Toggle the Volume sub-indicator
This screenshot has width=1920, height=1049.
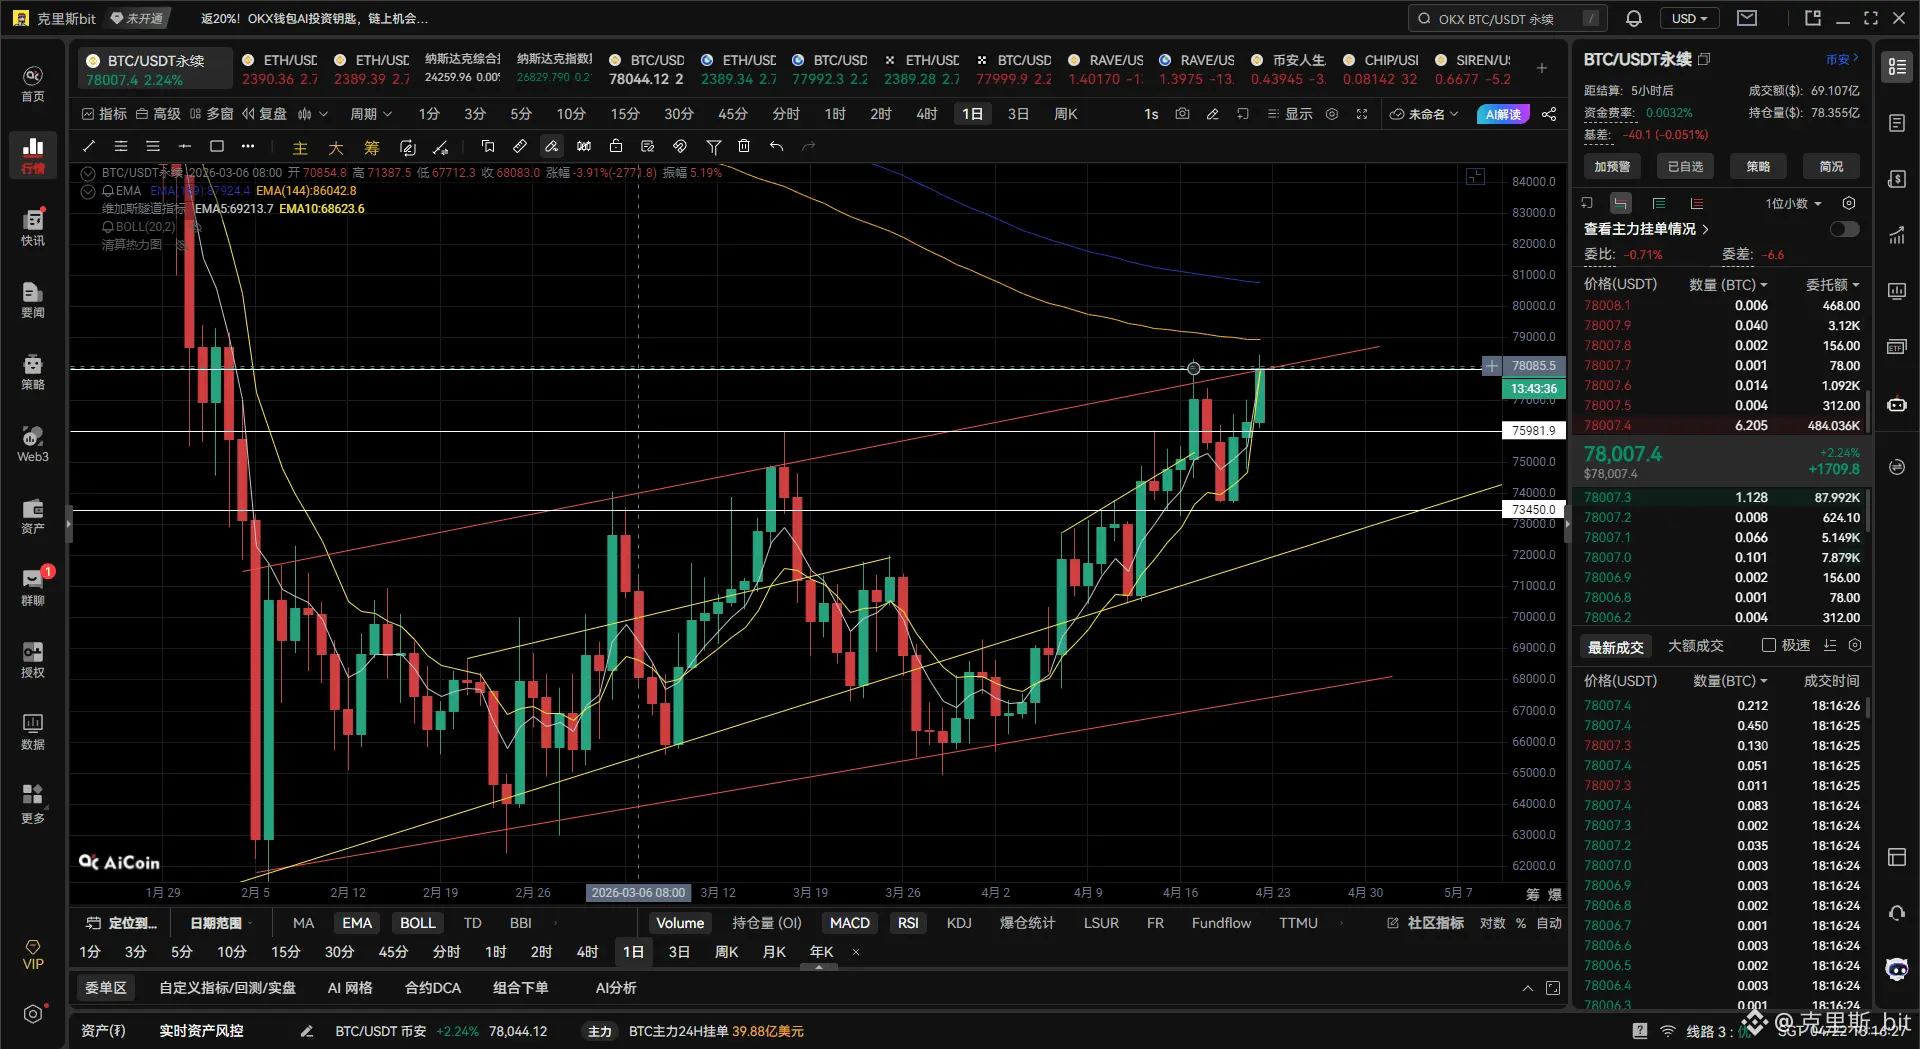tap(680, 923)
